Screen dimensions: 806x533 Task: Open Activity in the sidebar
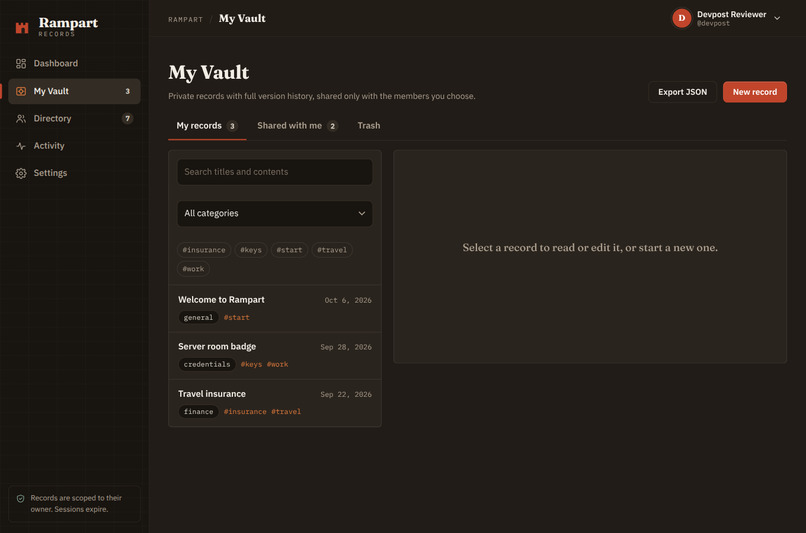tap(74, 146)
